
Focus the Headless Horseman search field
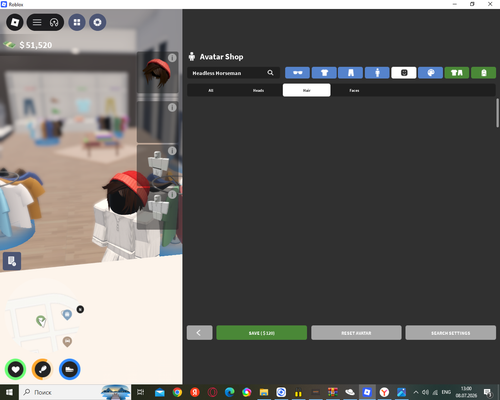(233, 73)
